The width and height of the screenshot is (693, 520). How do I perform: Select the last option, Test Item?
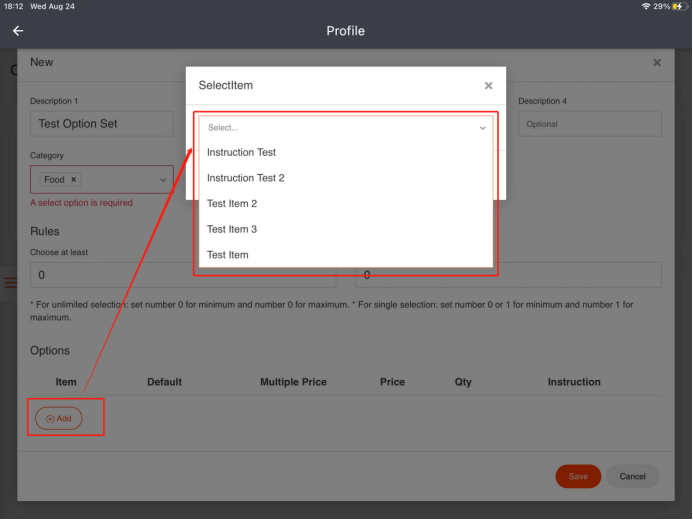(x=228, y=255)
